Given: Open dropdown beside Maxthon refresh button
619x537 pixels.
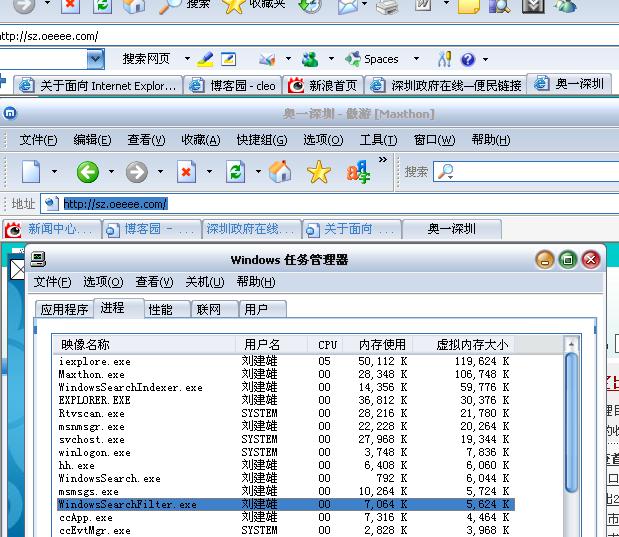Looking at the screenshot, I should [x=258, y=171].
